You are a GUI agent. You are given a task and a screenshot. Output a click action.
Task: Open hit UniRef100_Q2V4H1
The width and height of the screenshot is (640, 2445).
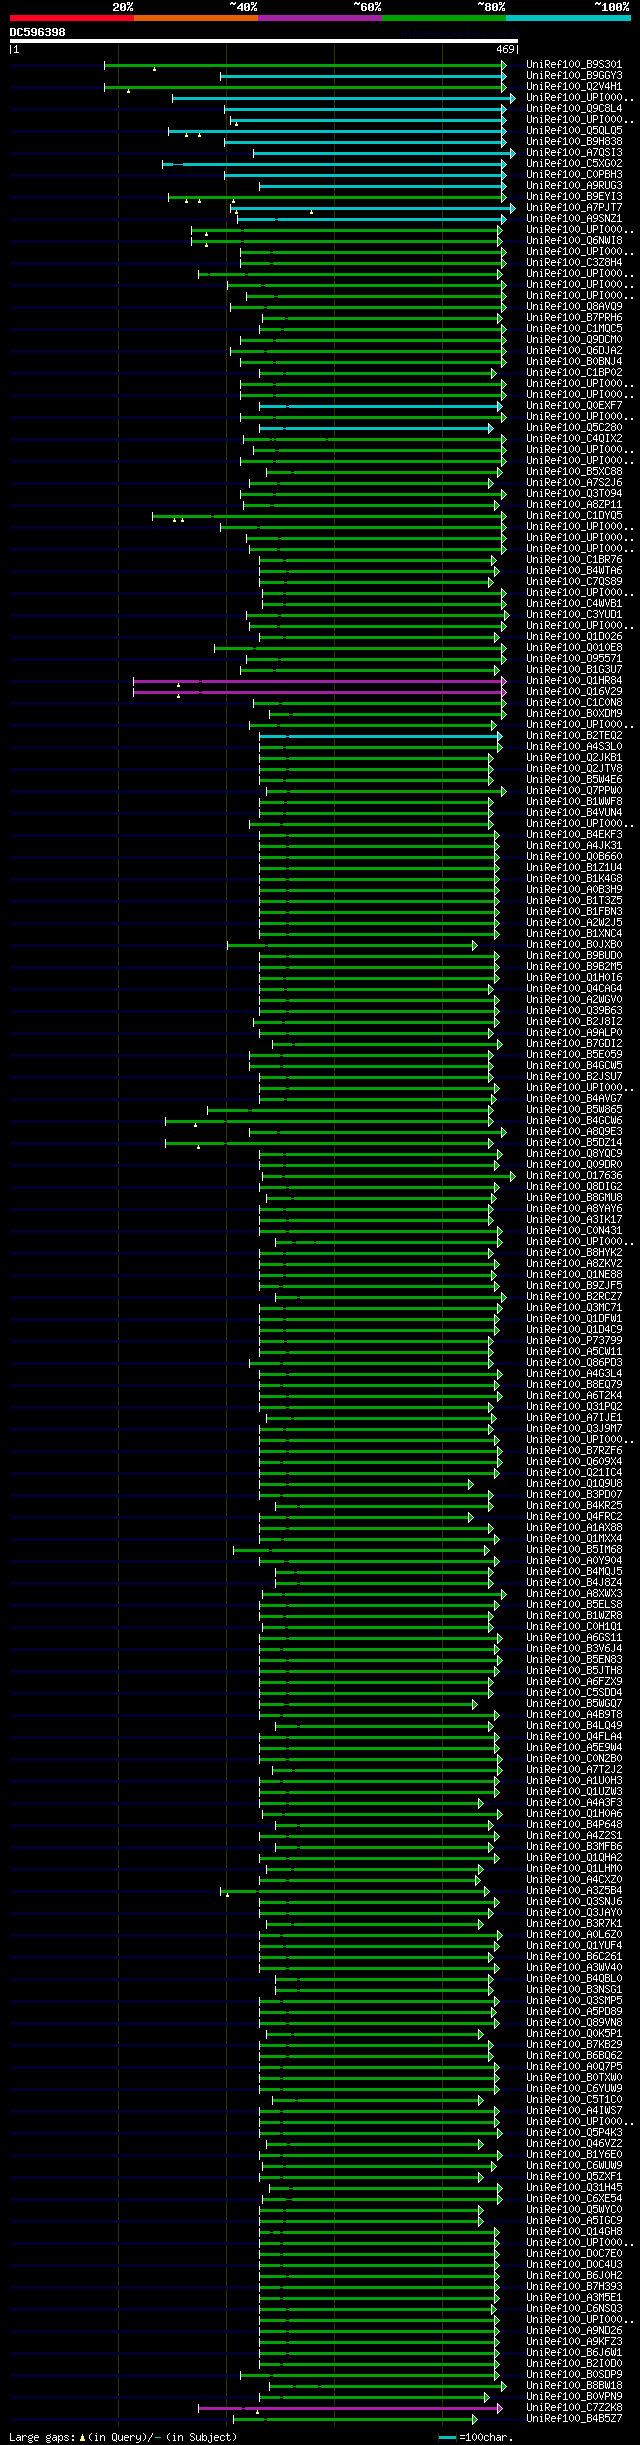(x=574, y=87)
